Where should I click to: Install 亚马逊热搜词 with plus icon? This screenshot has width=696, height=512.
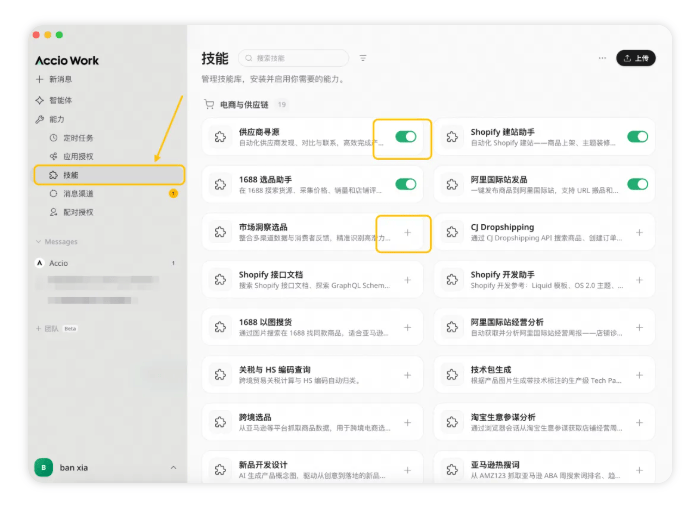tap(639, 470)
